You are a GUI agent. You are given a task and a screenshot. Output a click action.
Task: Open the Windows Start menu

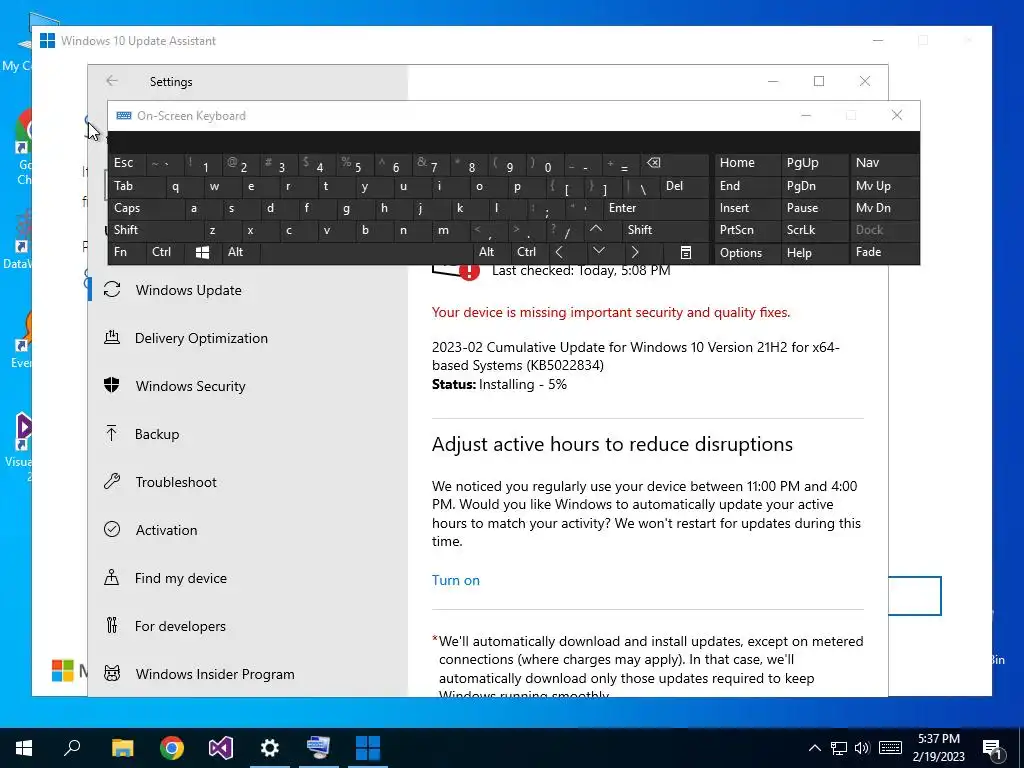24,748
